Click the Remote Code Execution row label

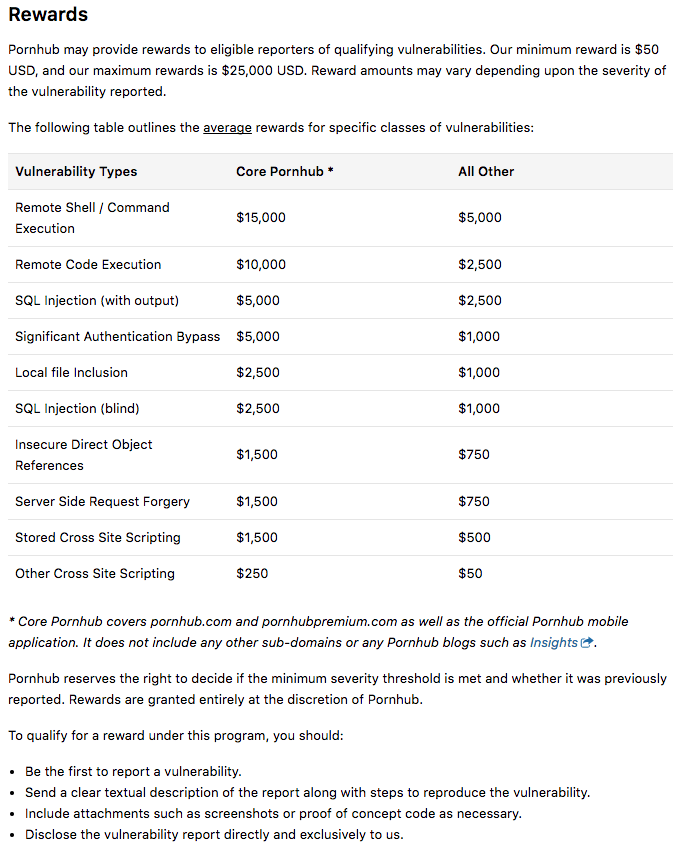pyautogui.click(x=88, y=265)
